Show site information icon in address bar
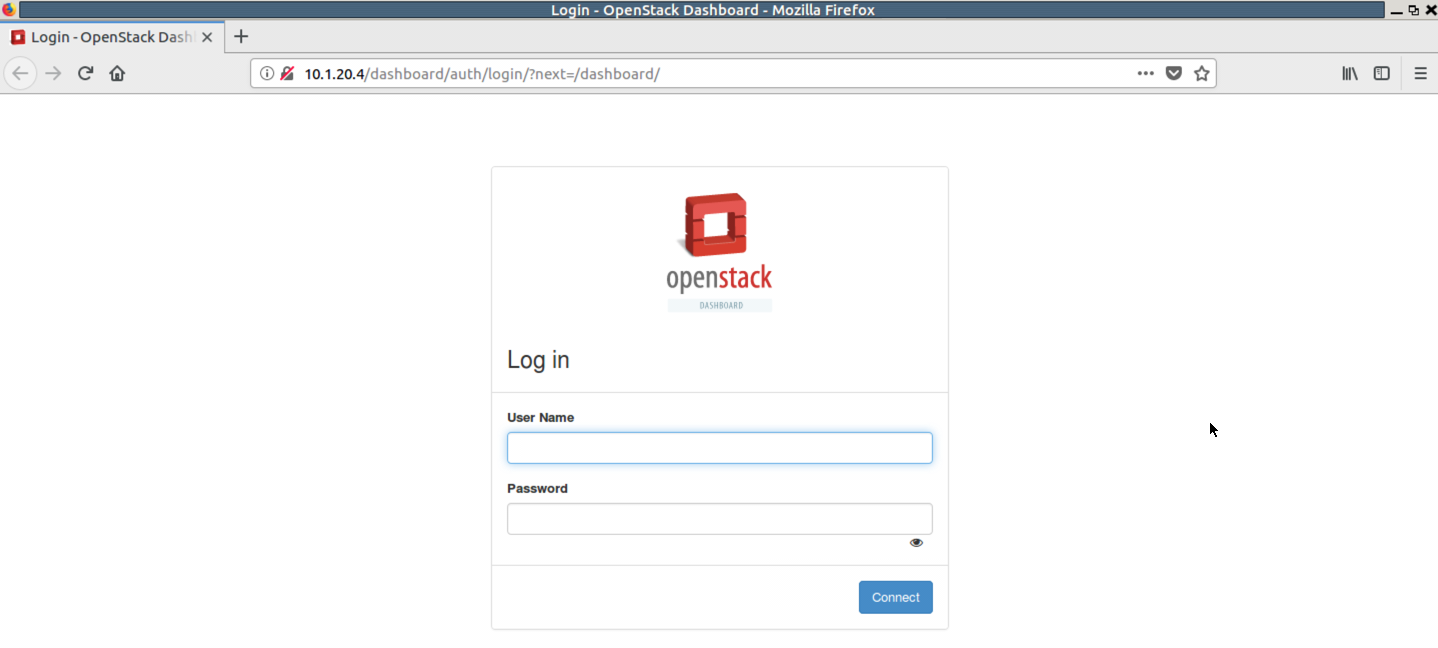This screenshot has height=648, width=1438. 267,73
